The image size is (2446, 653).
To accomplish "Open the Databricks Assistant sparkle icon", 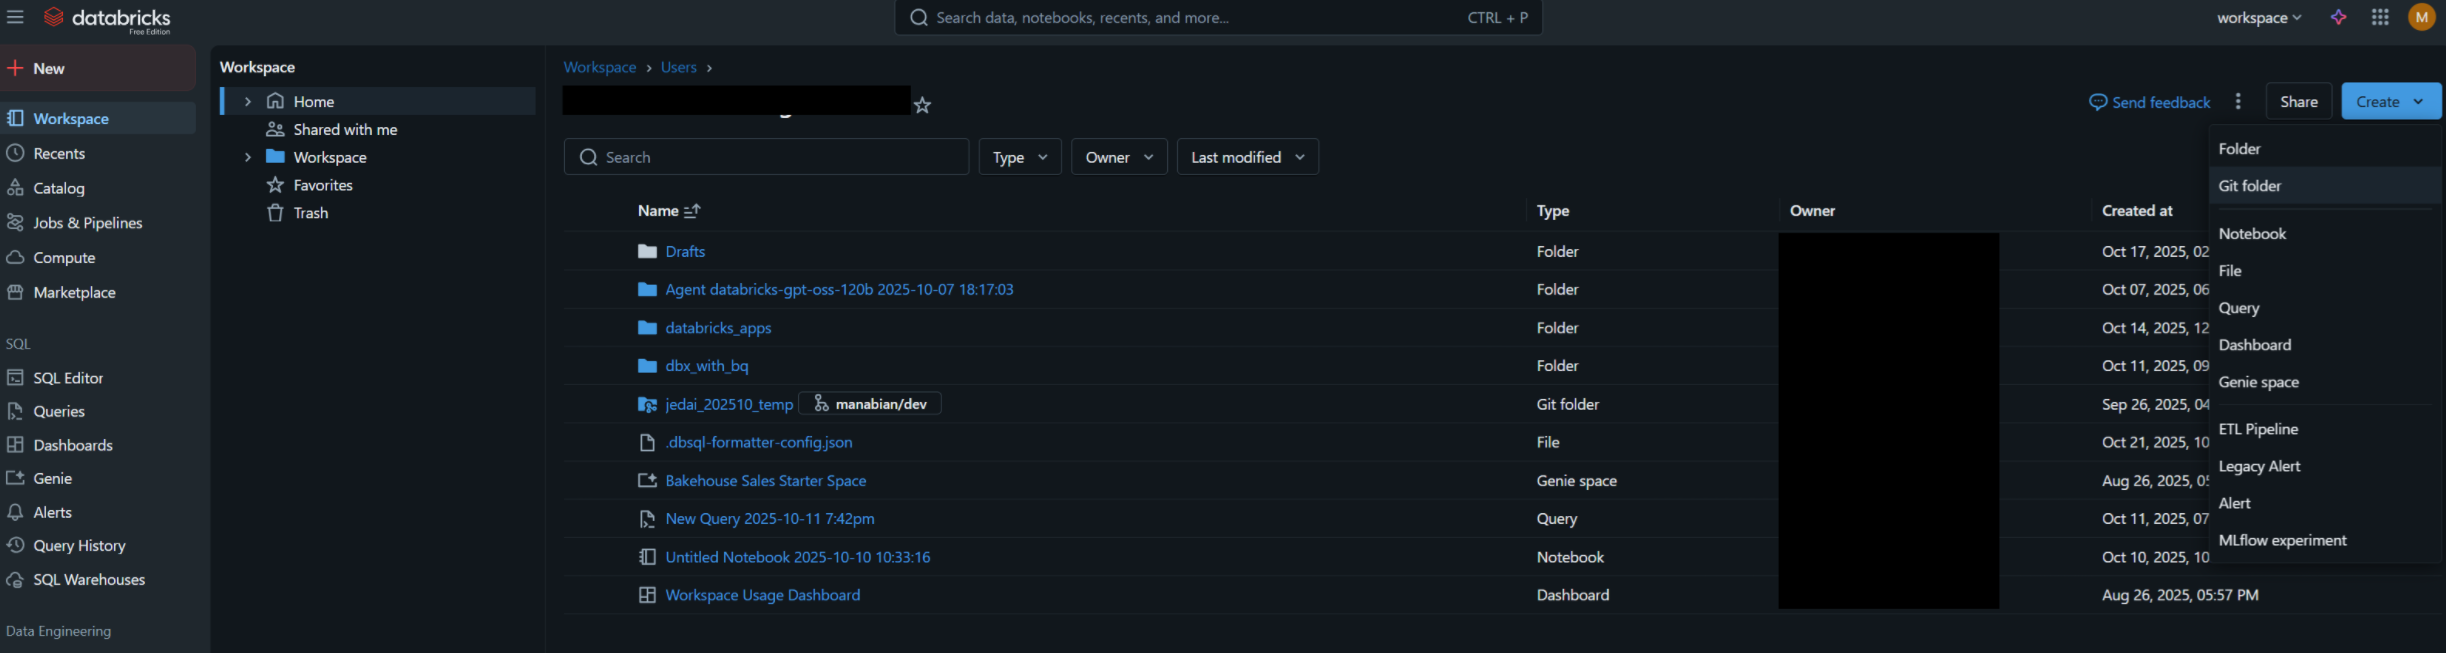I will click(2338, 17).
